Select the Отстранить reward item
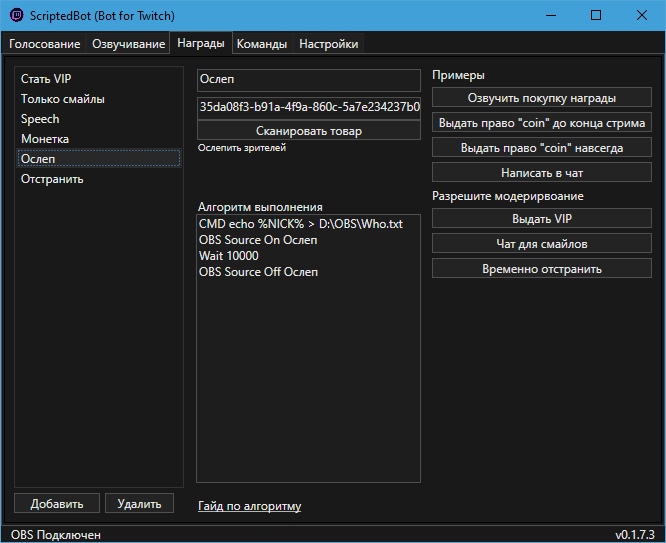The height and width of the screenshot is (543, 666). [99, 179]
